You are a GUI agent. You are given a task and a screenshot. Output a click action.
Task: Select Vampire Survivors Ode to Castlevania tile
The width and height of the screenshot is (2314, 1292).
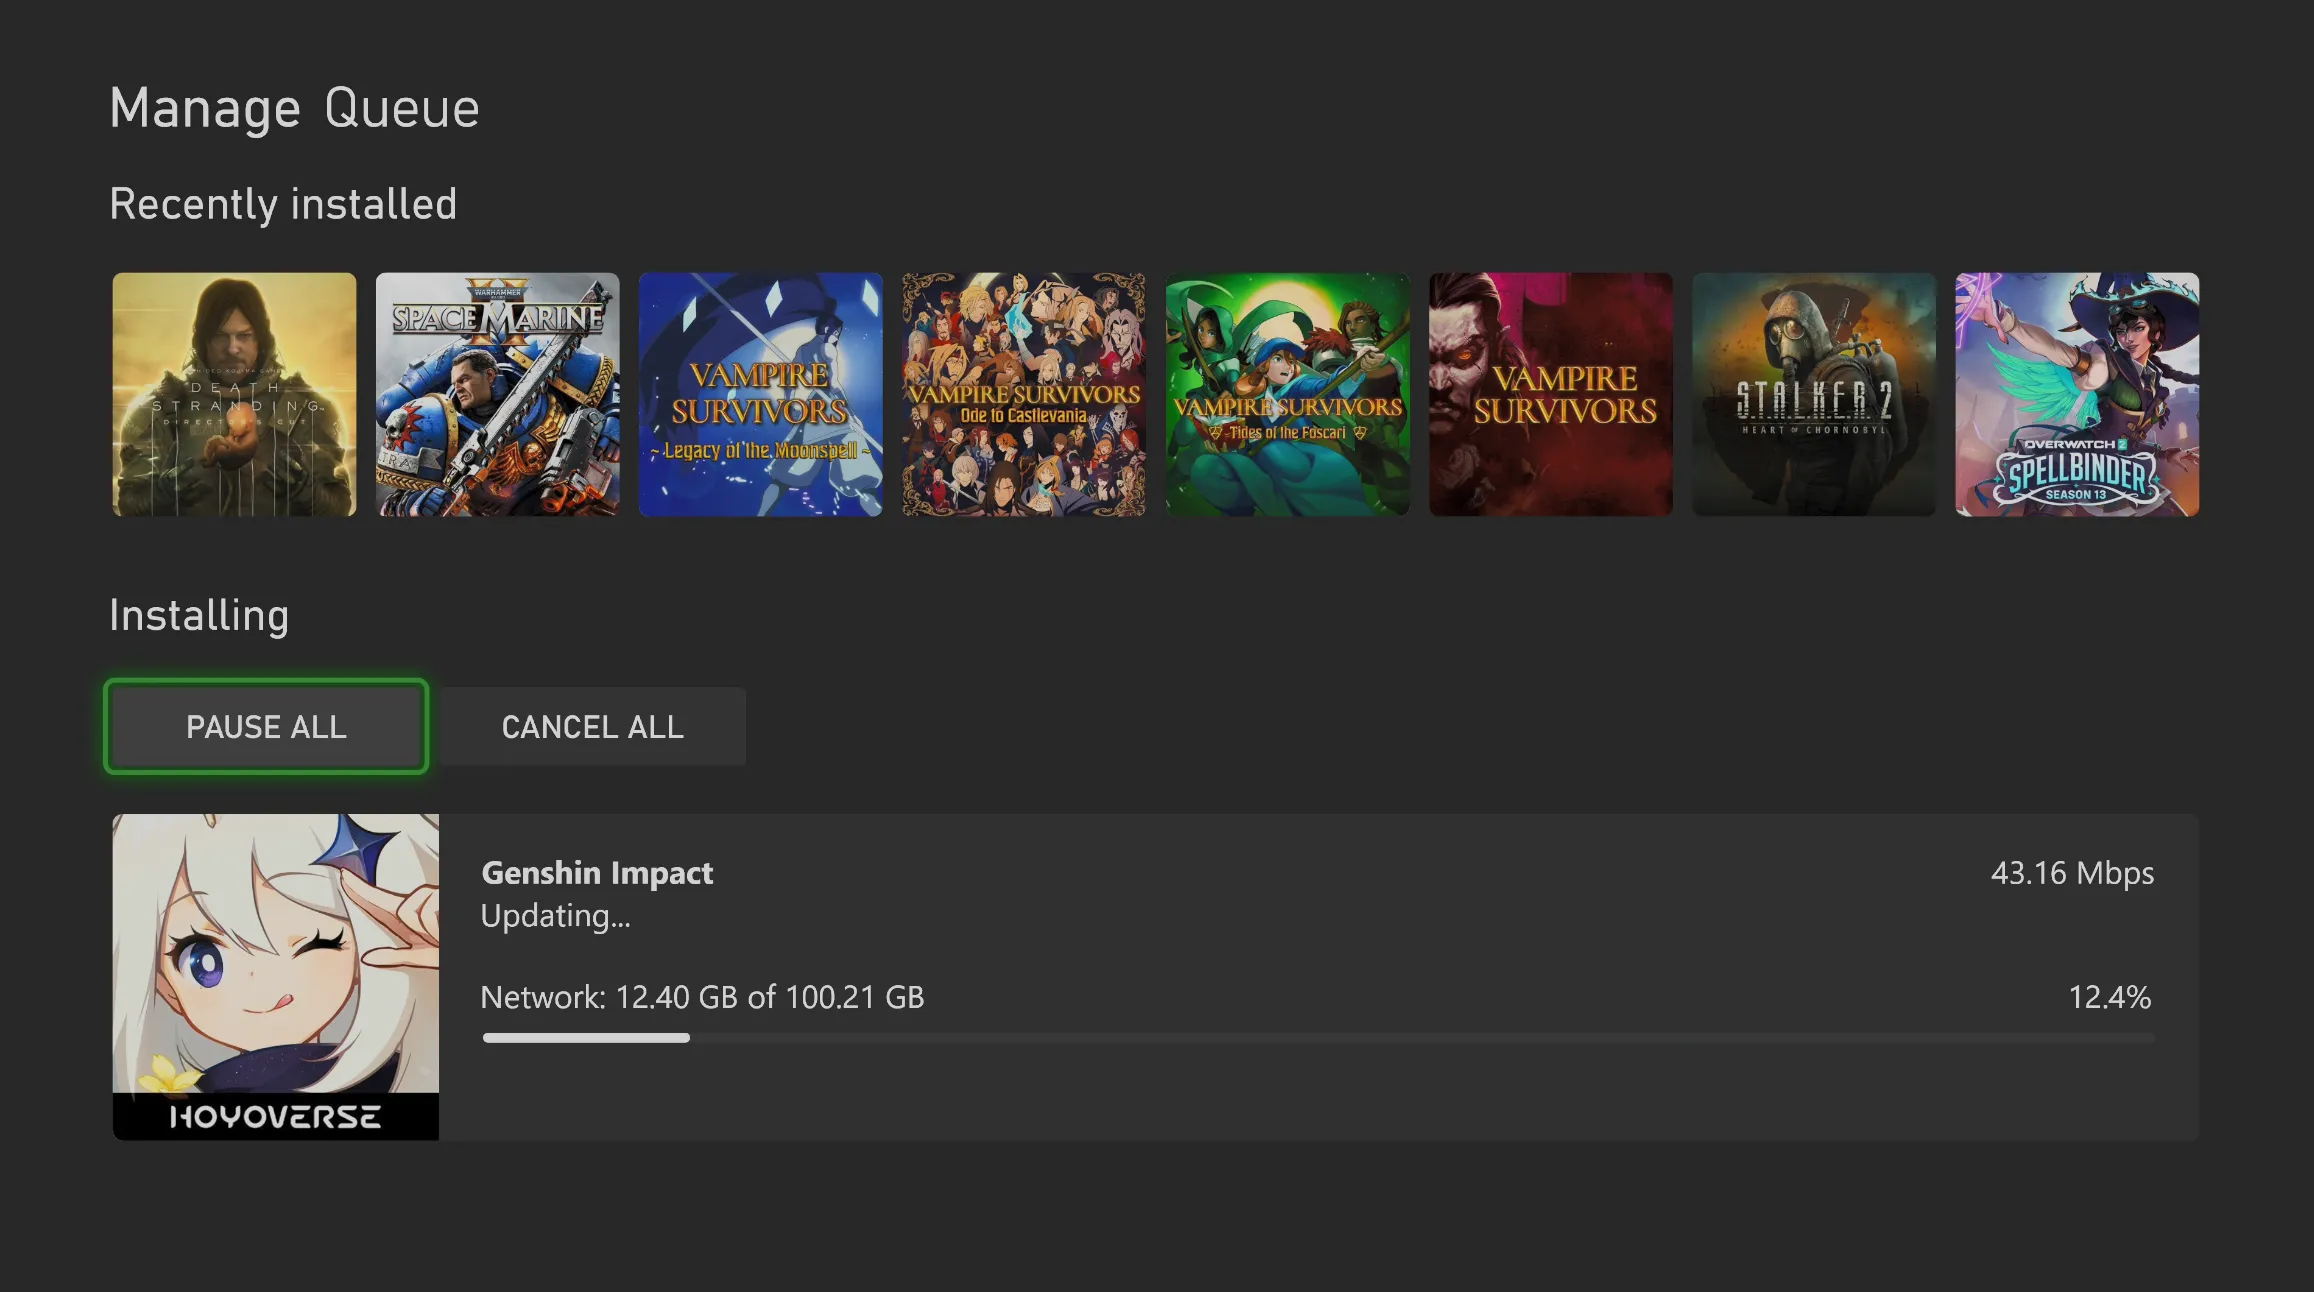pos(1024,395)
